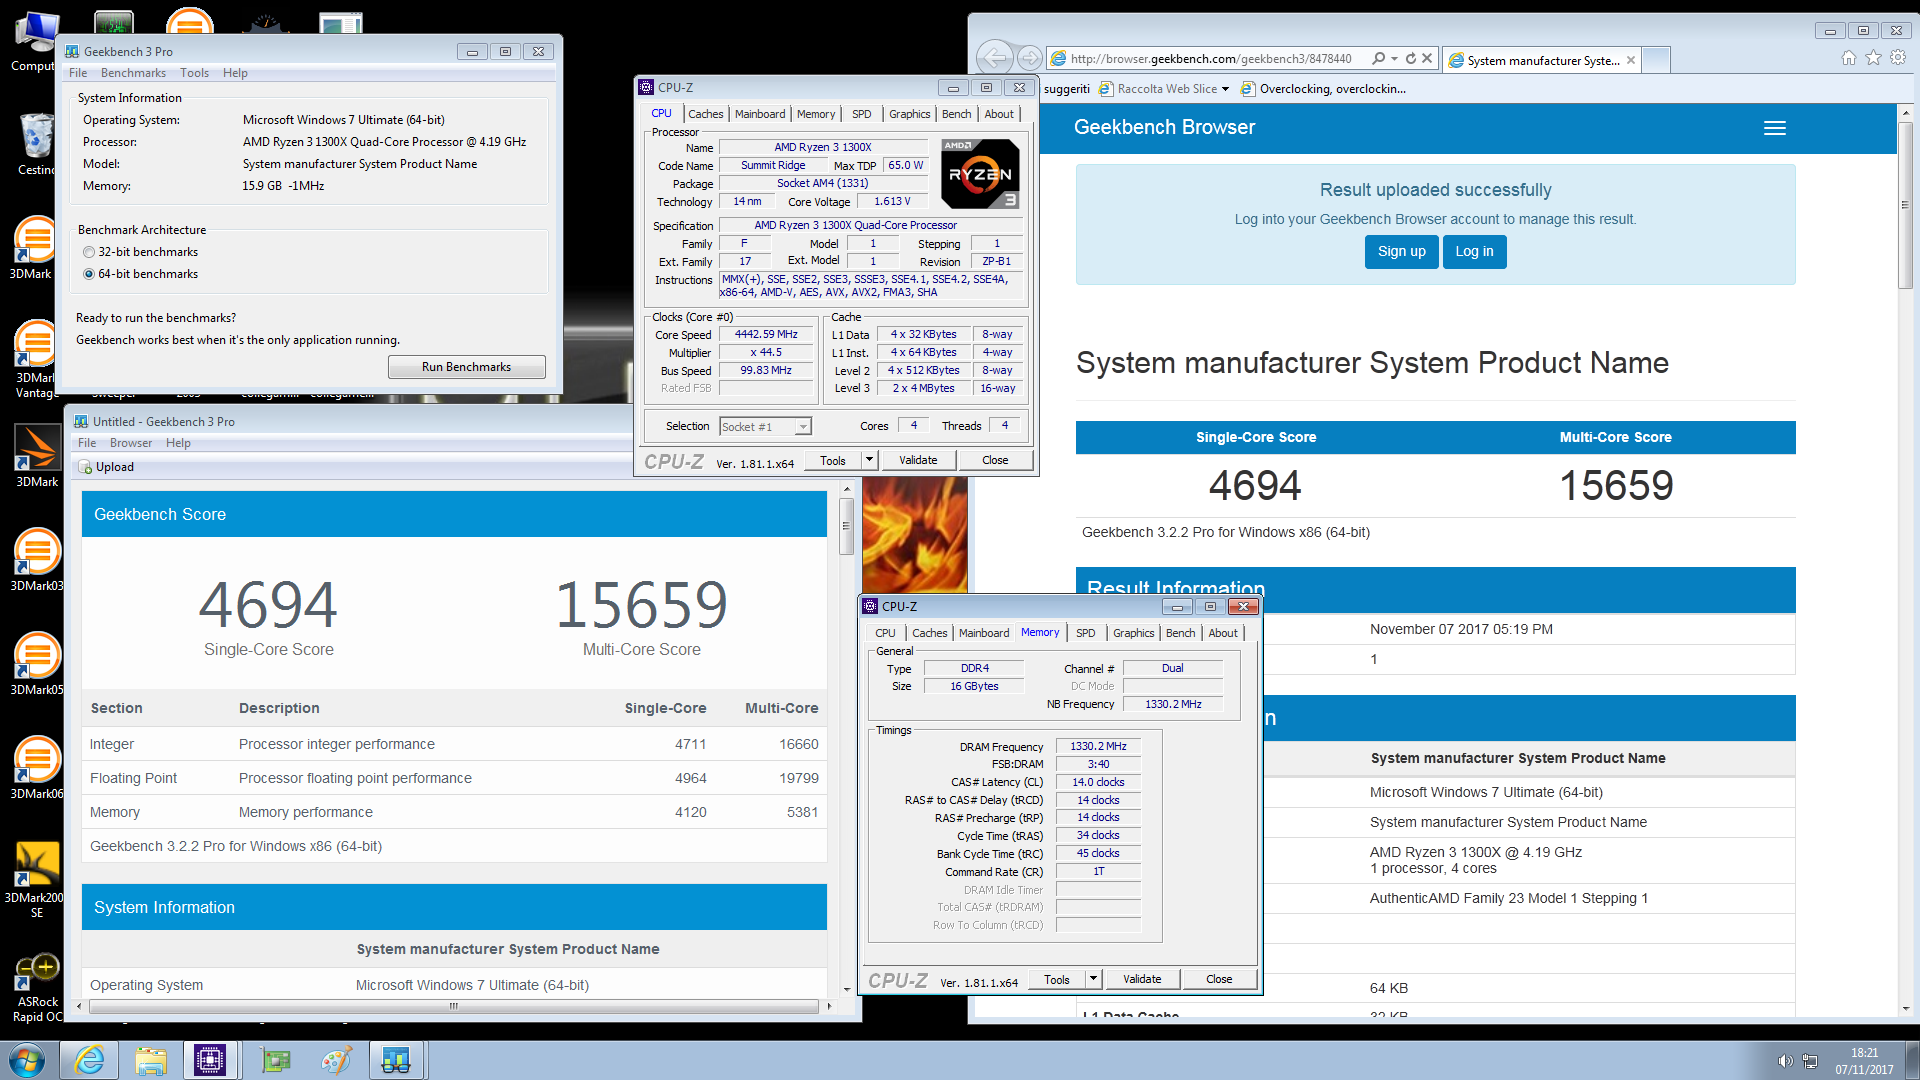Open Windows Explorer folder in taskbar
This screenshot has height=1080, width=1920.
coord(151,1060)
